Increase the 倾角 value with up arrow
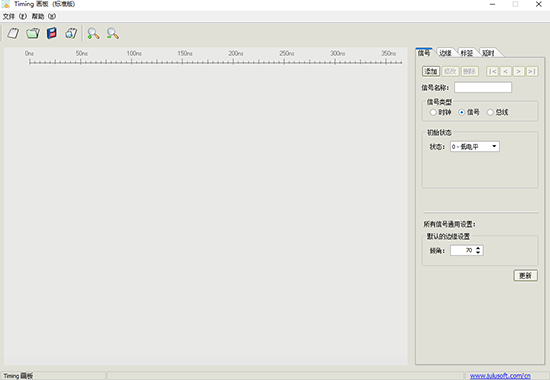The height and width of the screenshot is (380, 550). pyautogui.click(x=478, y=248)
